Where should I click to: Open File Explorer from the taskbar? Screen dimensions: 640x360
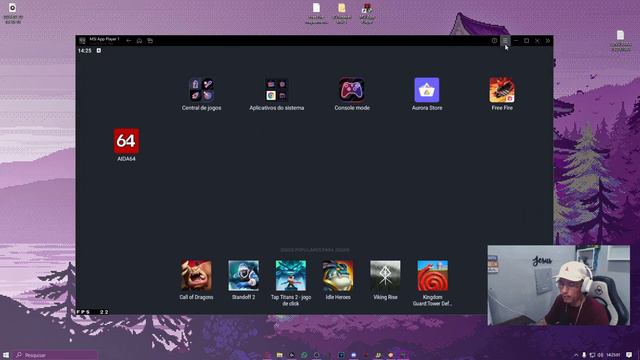280,355
